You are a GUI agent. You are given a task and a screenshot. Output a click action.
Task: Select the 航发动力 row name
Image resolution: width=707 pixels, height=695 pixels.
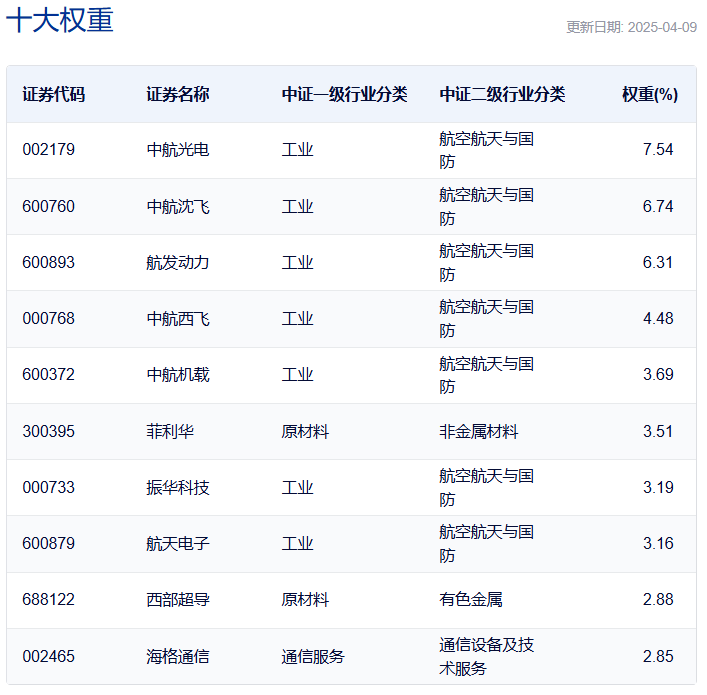pyautogui.click(x=178, y=262)
